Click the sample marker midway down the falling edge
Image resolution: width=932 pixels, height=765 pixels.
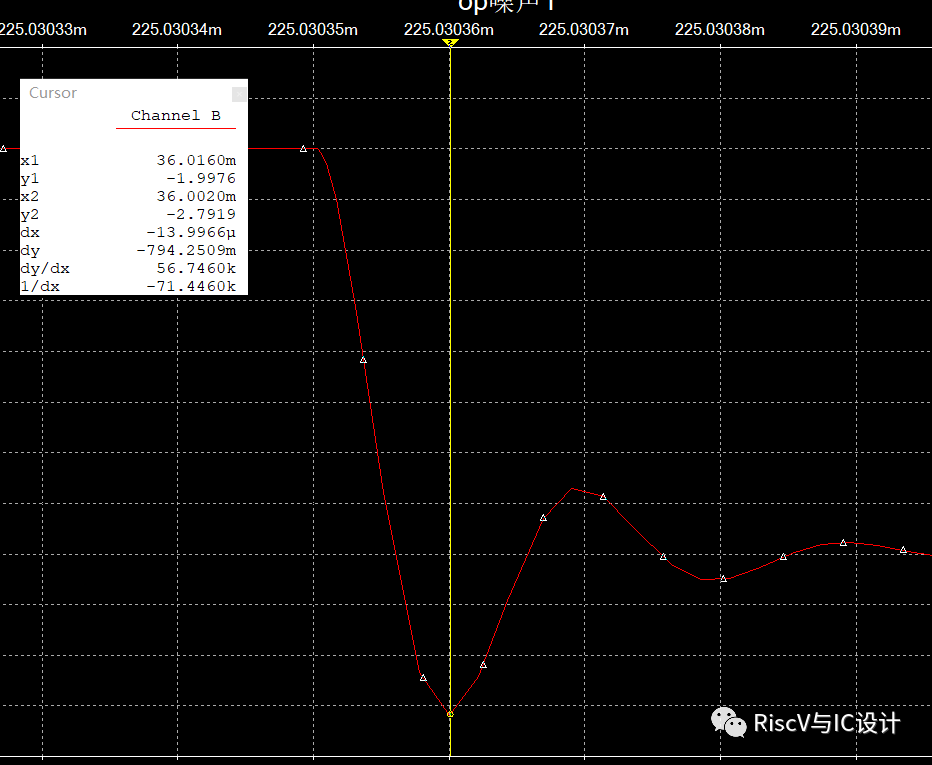(x=363, y=359)
